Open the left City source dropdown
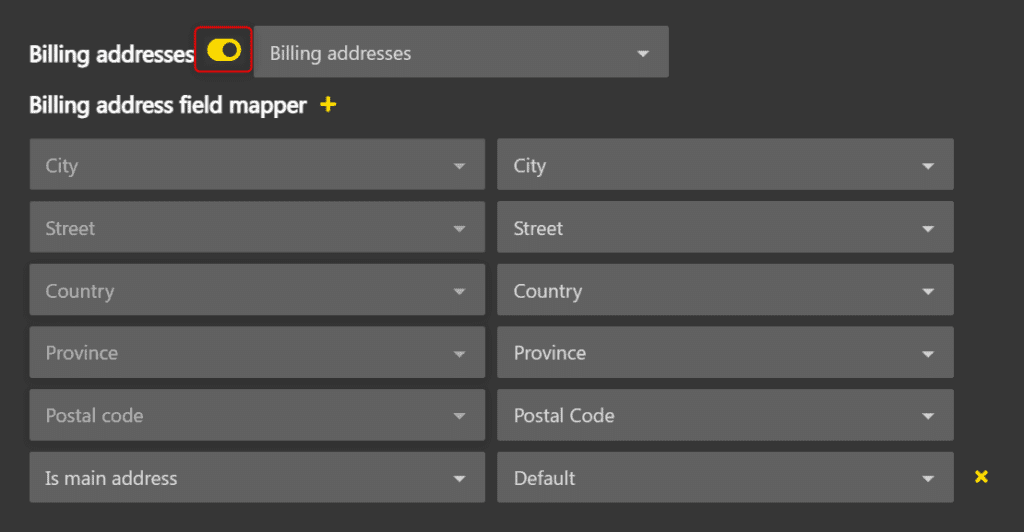This screenshot has height=532, width=1024. pos(256,165)
